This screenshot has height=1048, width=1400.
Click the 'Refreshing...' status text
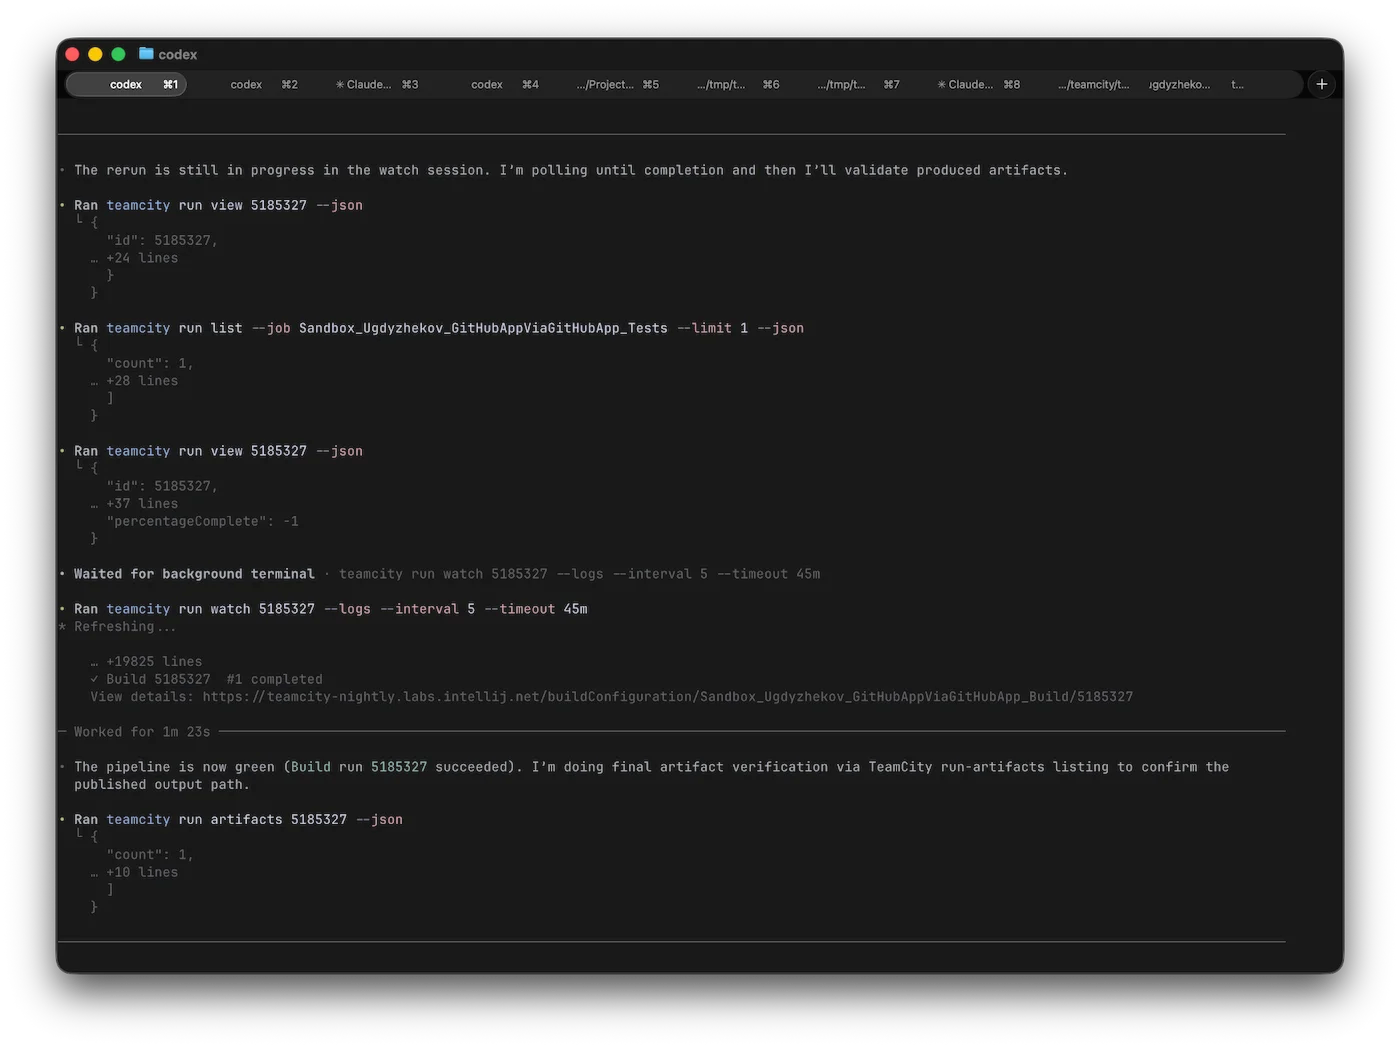pos(125,627)
